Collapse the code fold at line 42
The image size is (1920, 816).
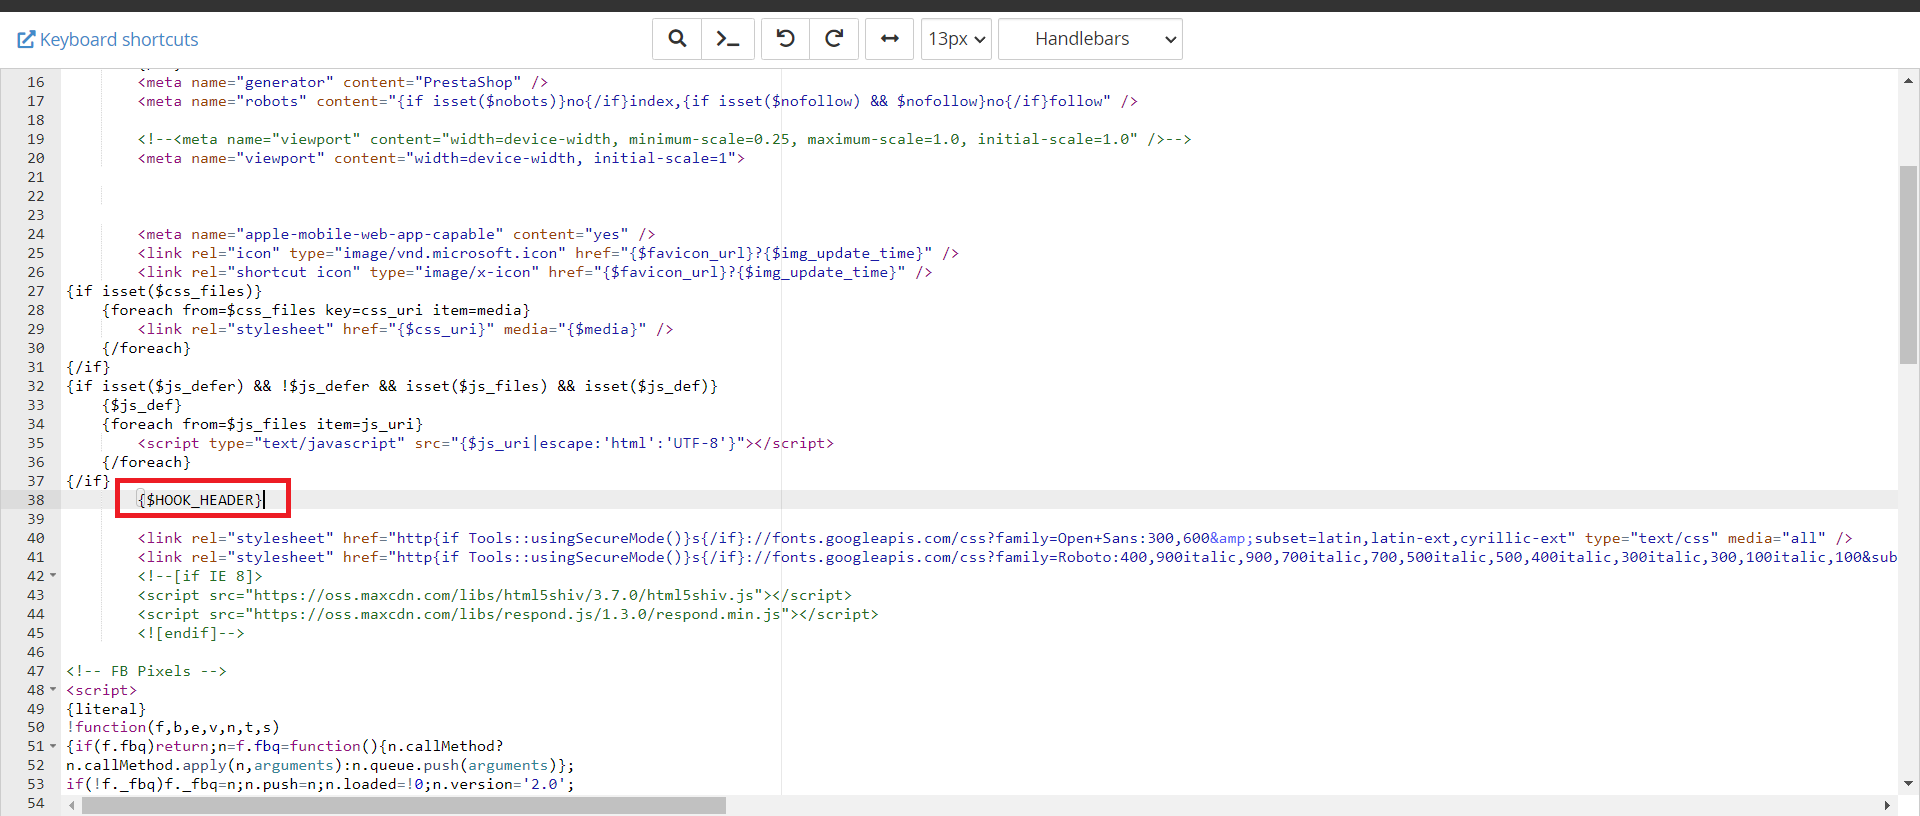(x=53, y=576)
